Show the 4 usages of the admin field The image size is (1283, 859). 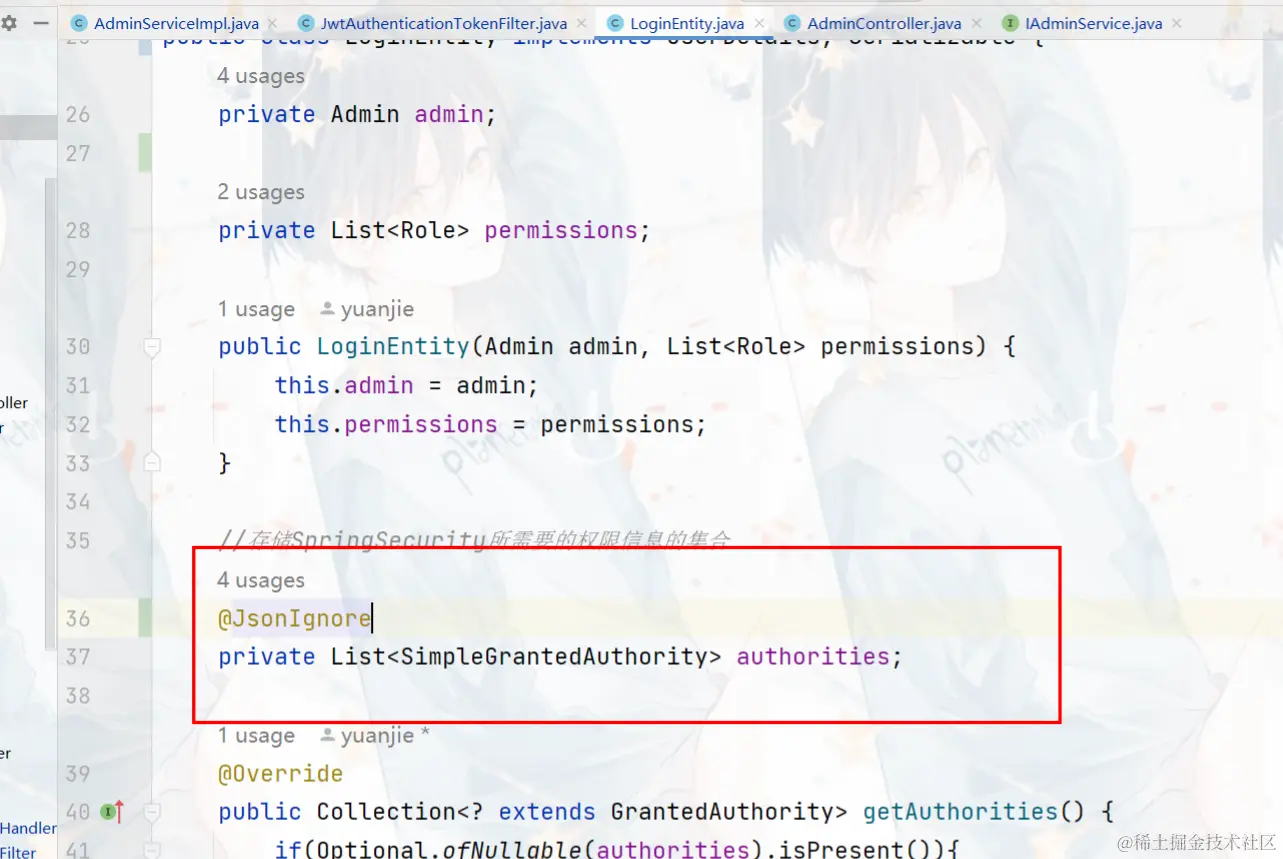pyautogui.click(x=261, y=76)
